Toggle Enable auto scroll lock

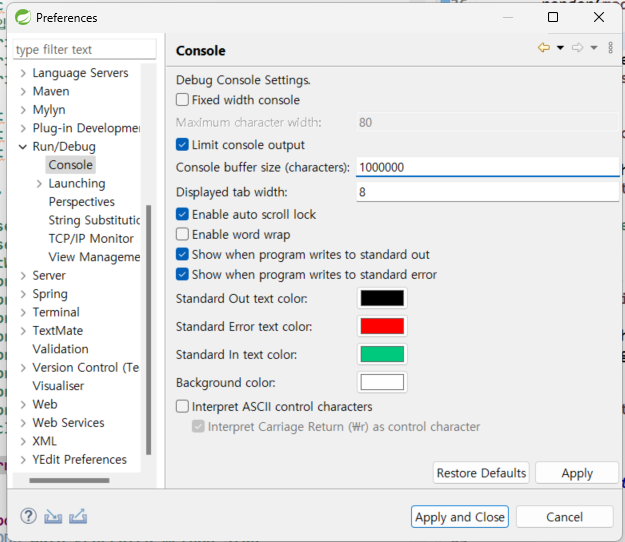182,214
